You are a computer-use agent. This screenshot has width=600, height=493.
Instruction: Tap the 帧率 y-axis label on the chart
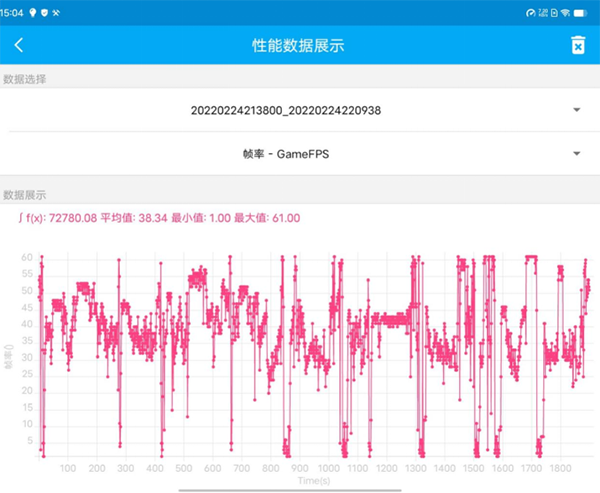tap(9, 356)
